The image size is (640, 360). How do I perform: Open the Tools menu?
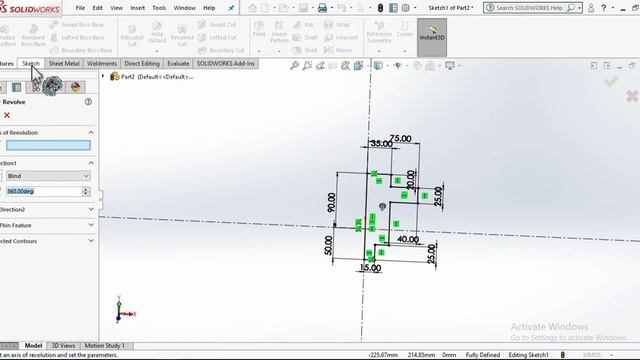159,8
